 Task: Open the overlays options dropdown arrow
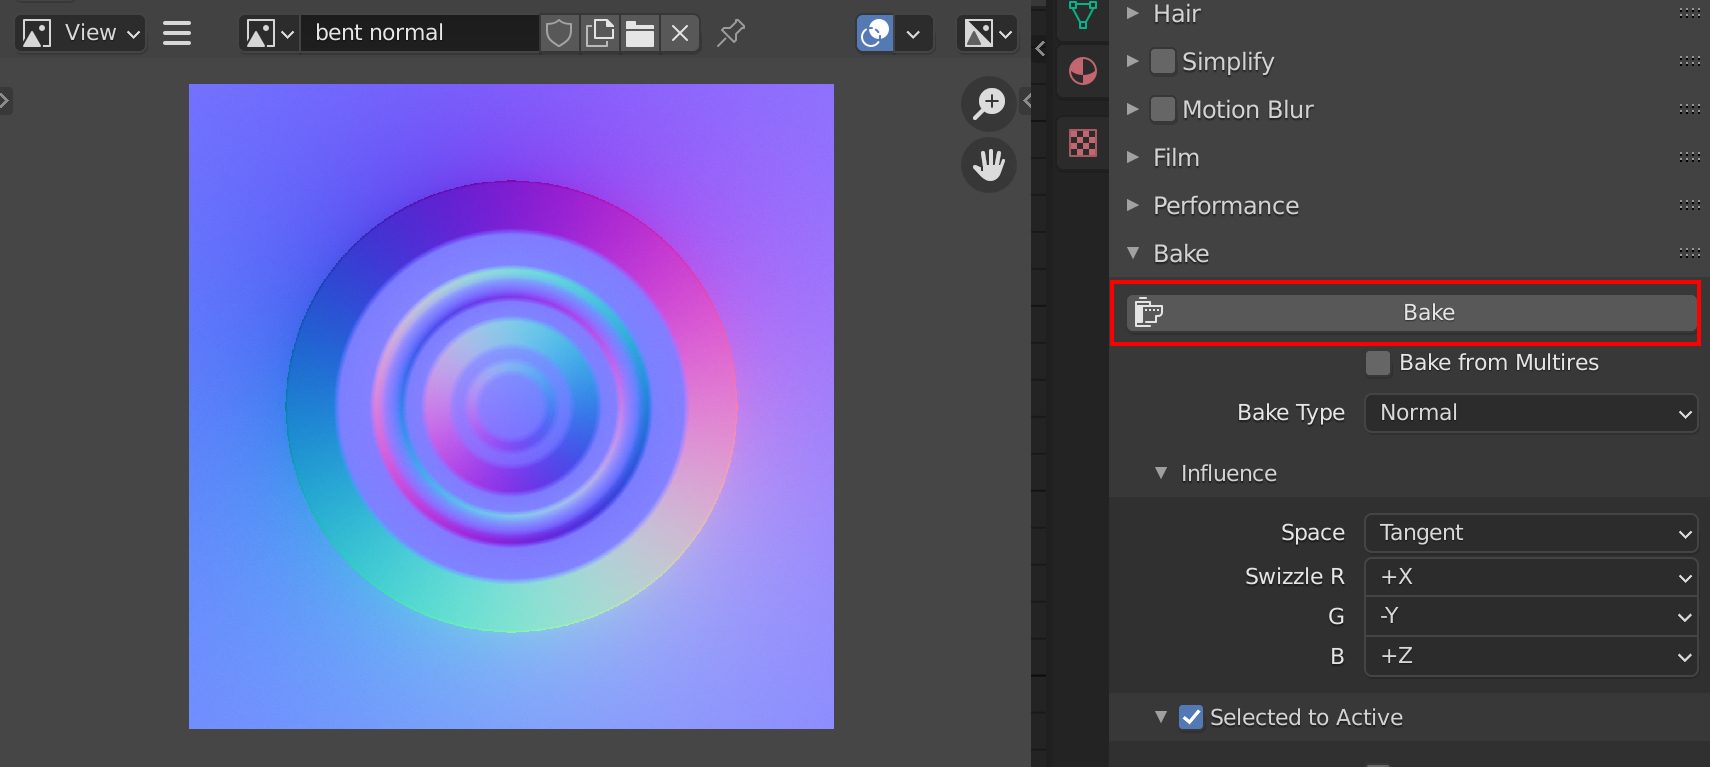click(913, 33)
